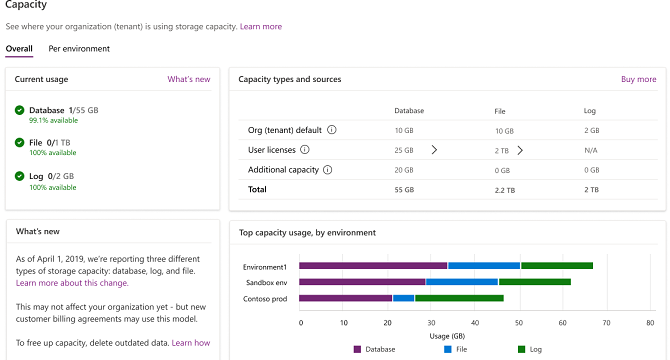
Task: Click Contoso prod green log bar segment
Action: click(459, 298)
